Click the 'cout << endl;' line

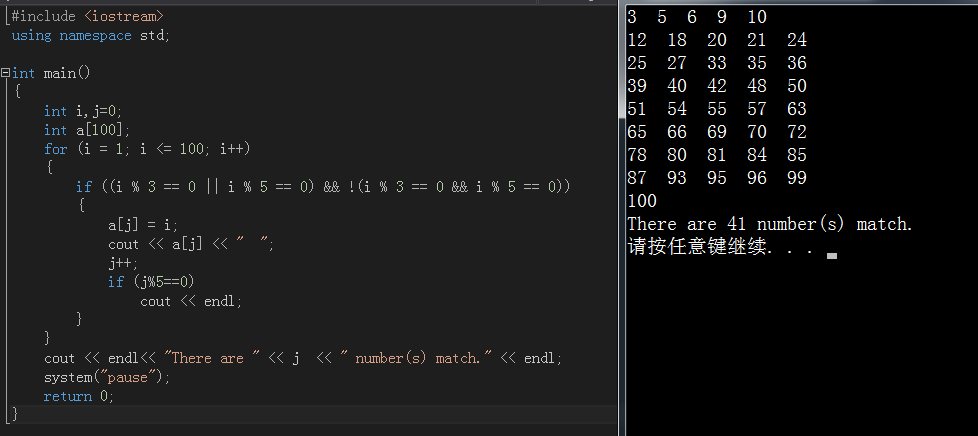coord(191,301)
